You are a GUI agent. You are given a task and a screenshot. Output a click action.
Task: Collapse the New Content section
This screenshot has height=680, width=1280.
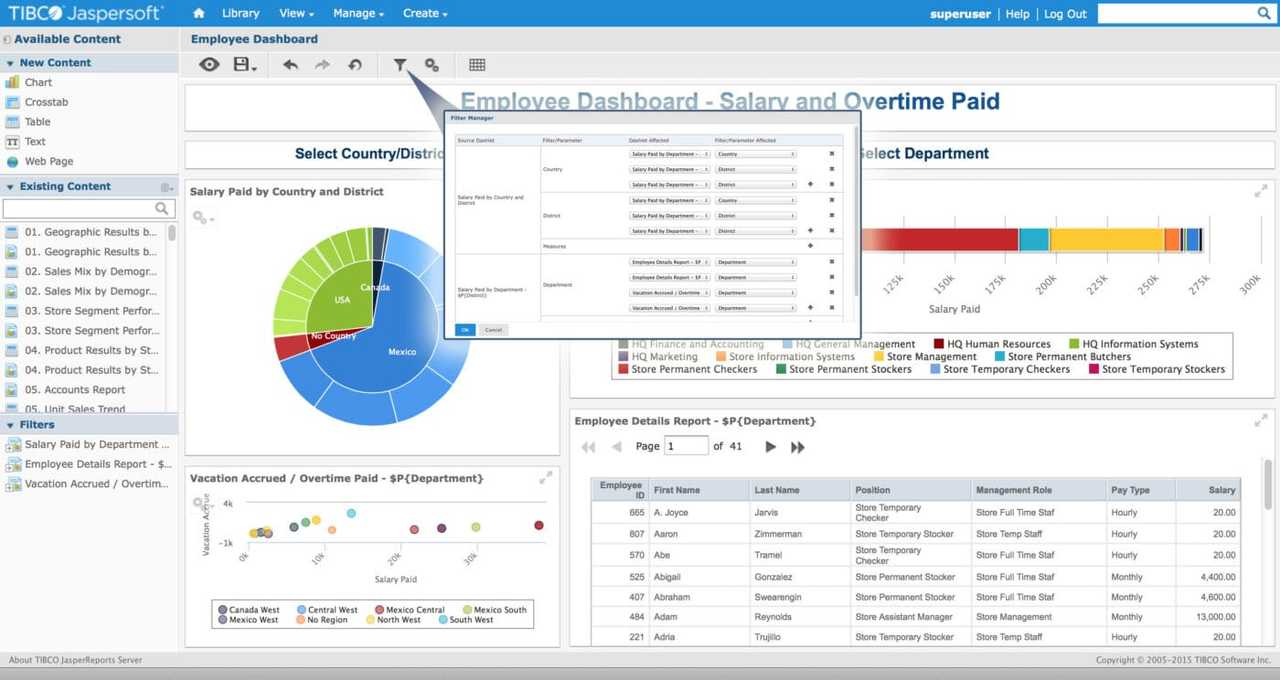click(10, 63)
